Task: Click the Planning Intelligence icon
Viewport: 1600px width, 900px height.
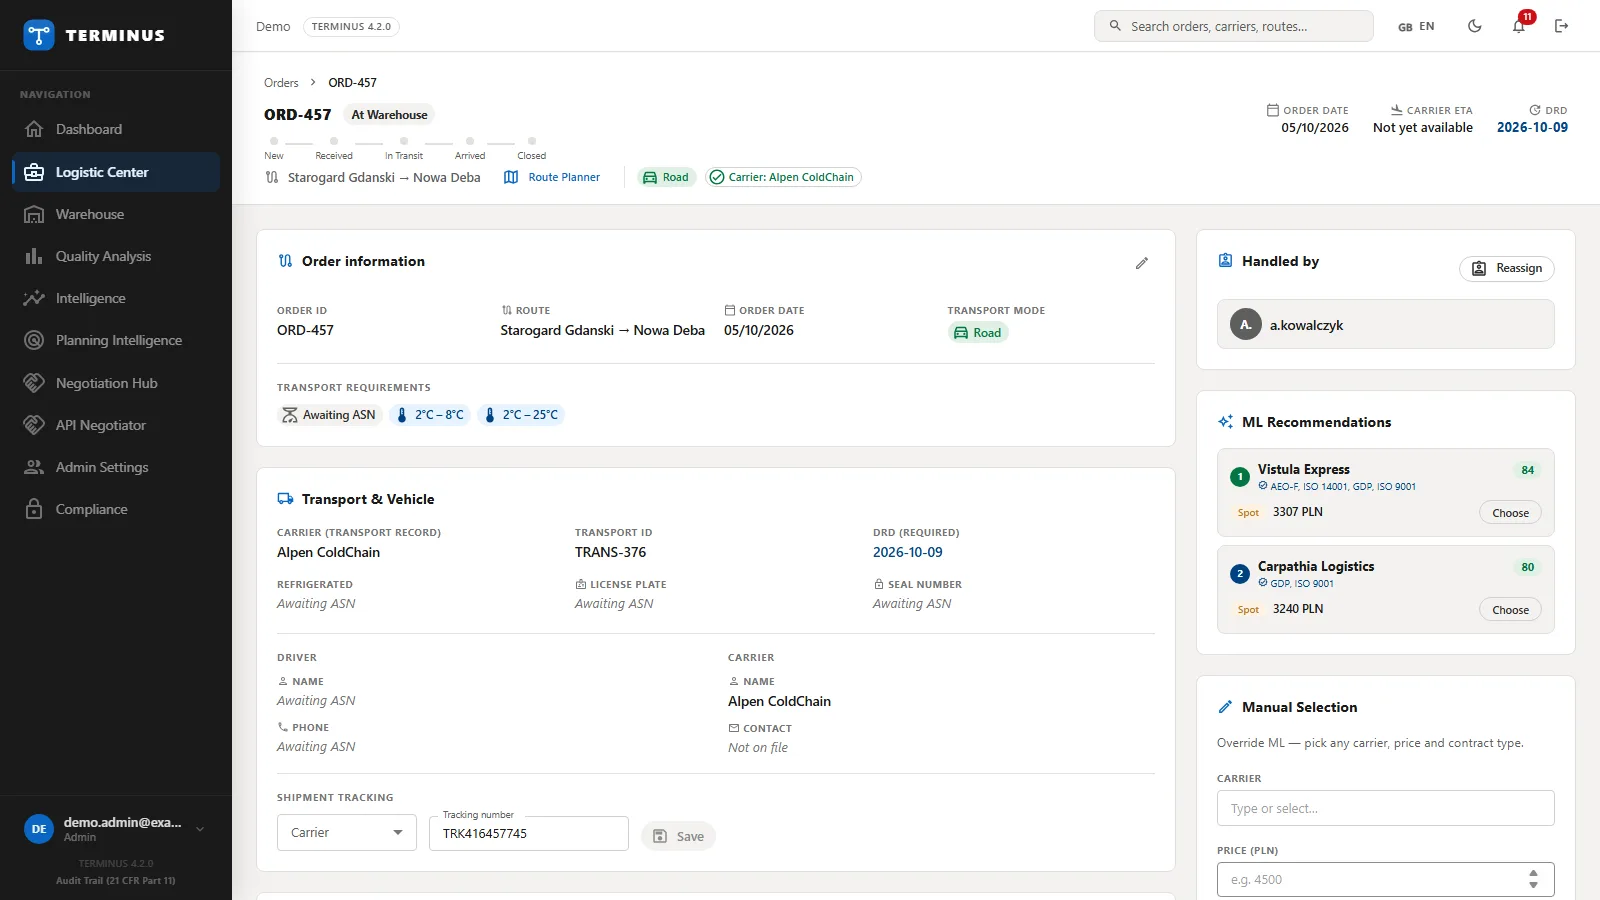Action: 34,340
